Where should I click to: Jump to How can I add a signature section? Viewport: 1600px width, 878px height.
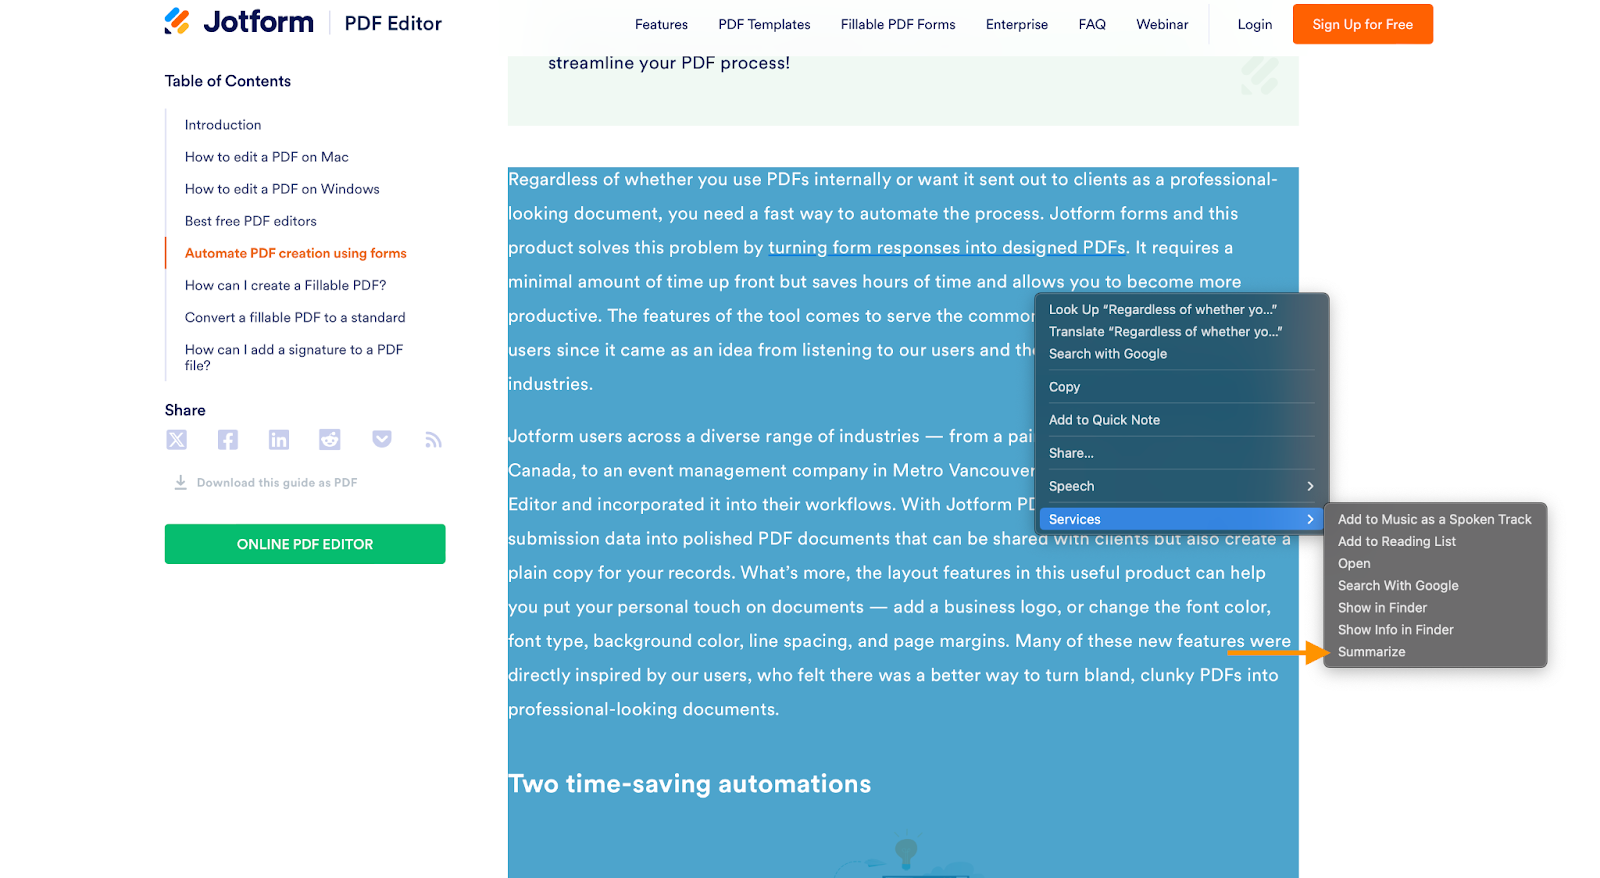pyautogui.click(x=294, y=357)
